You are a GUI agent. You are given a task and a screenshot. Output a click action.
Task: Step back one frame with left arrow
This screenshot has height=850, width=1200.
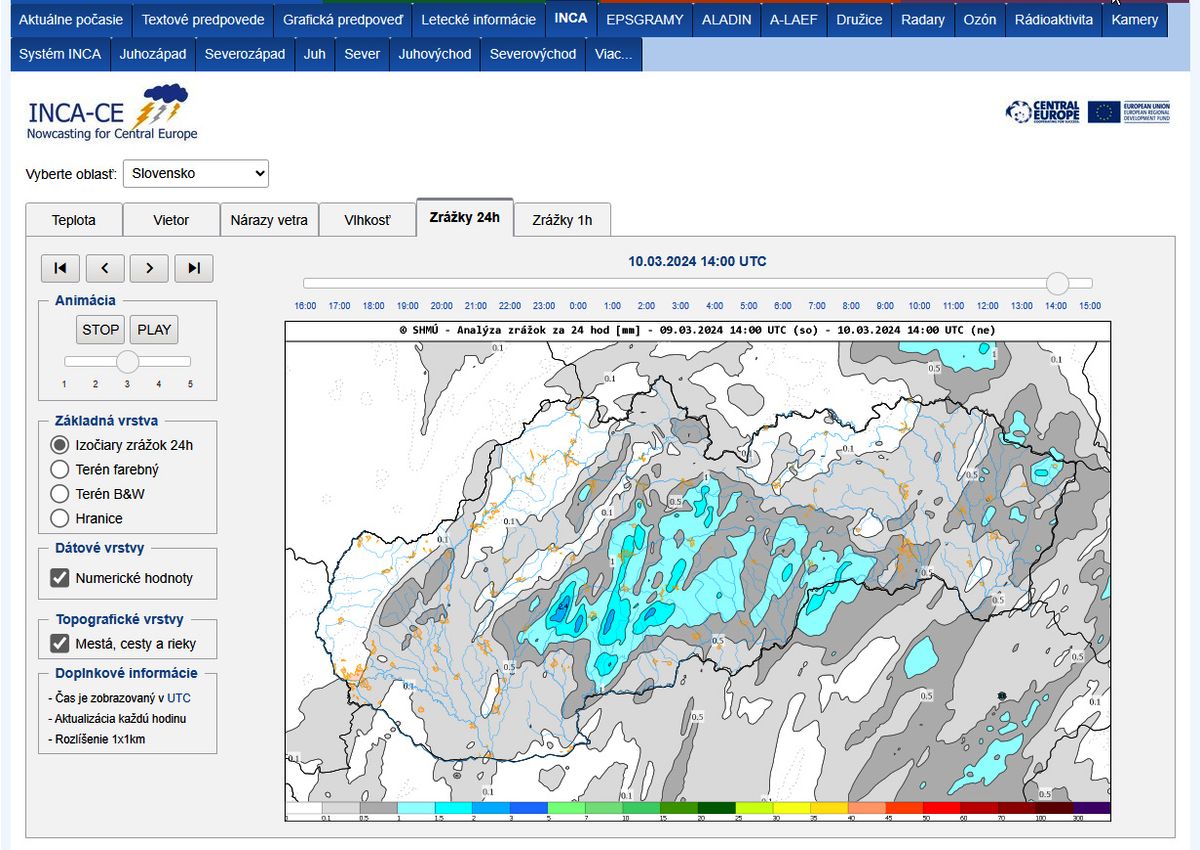(x=105, y=268)
